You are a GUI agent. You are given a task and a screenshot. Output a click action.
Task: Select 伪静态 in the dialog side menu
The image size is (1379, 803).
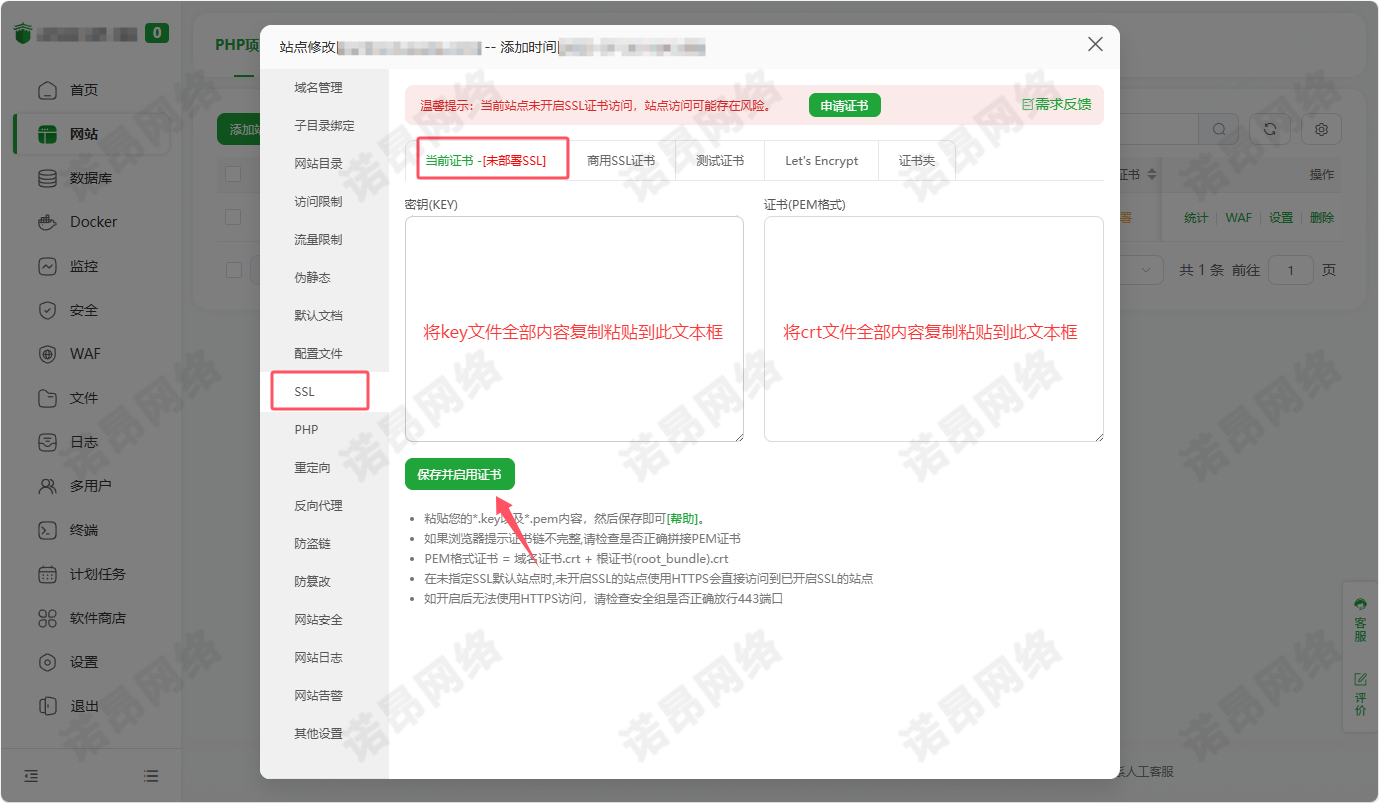312,278
